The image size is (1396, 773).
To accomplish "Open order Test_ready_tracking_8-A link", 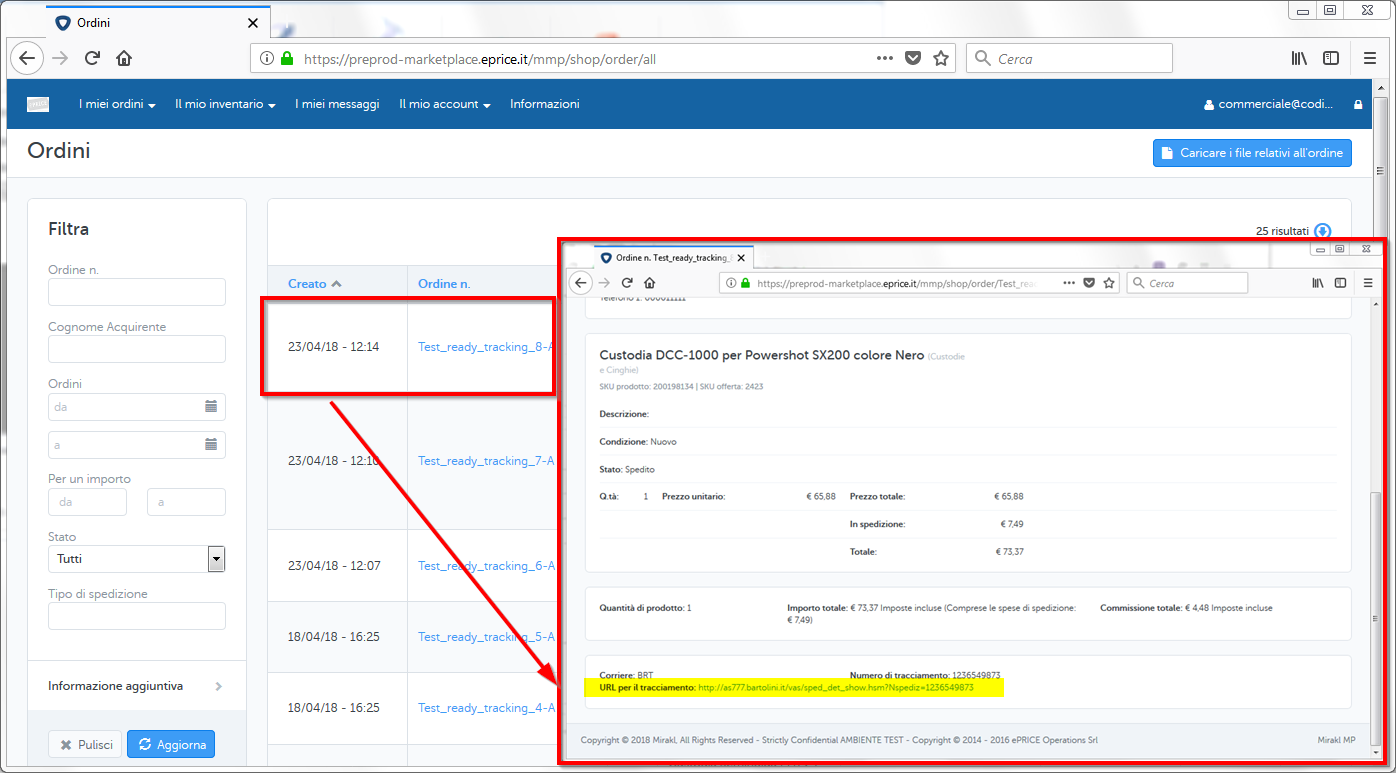I will coord(486,347).
